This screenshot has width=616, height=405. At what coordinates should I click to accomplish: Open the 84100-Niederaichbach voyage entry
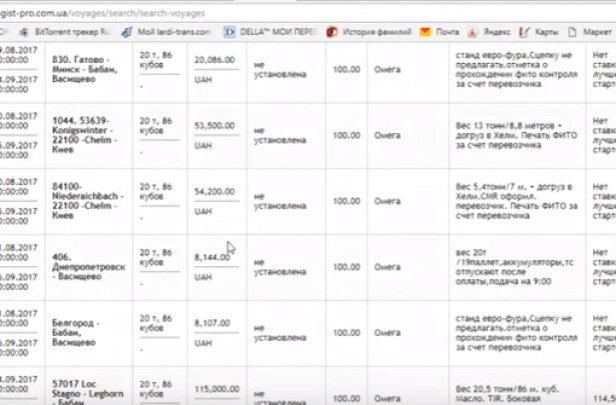coord(87,200)
